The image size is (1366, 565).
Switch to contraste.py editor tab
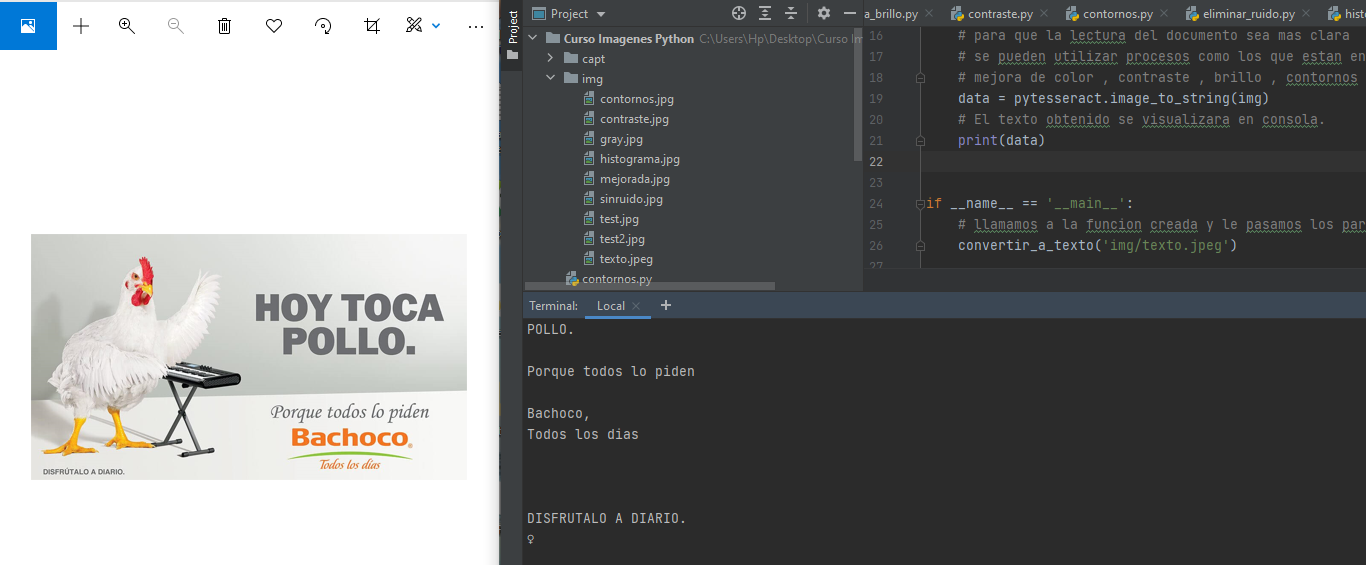(1000, 14)
